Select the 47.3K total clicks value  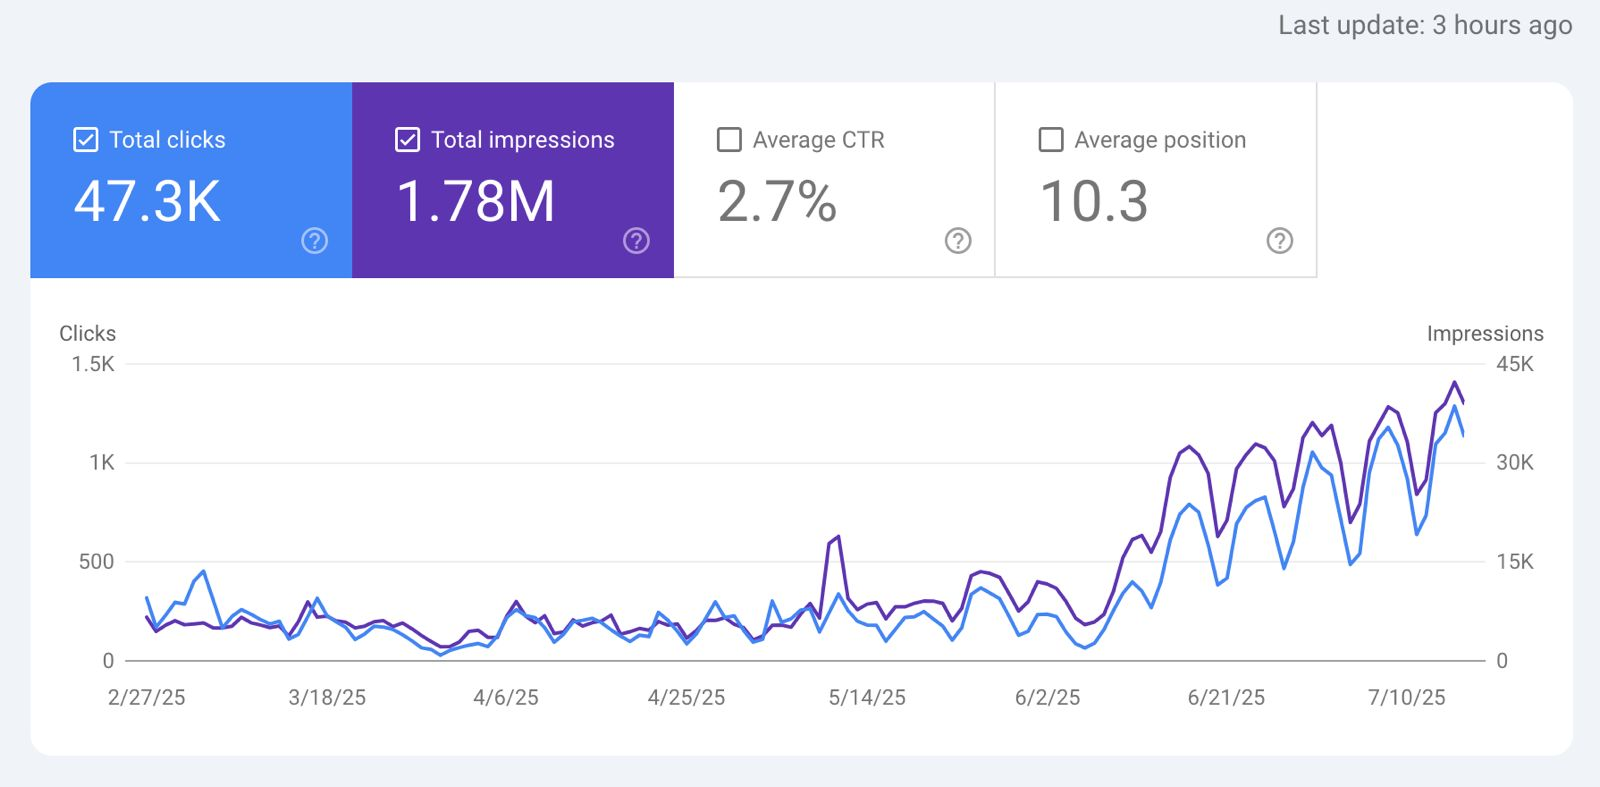(147, 202)
